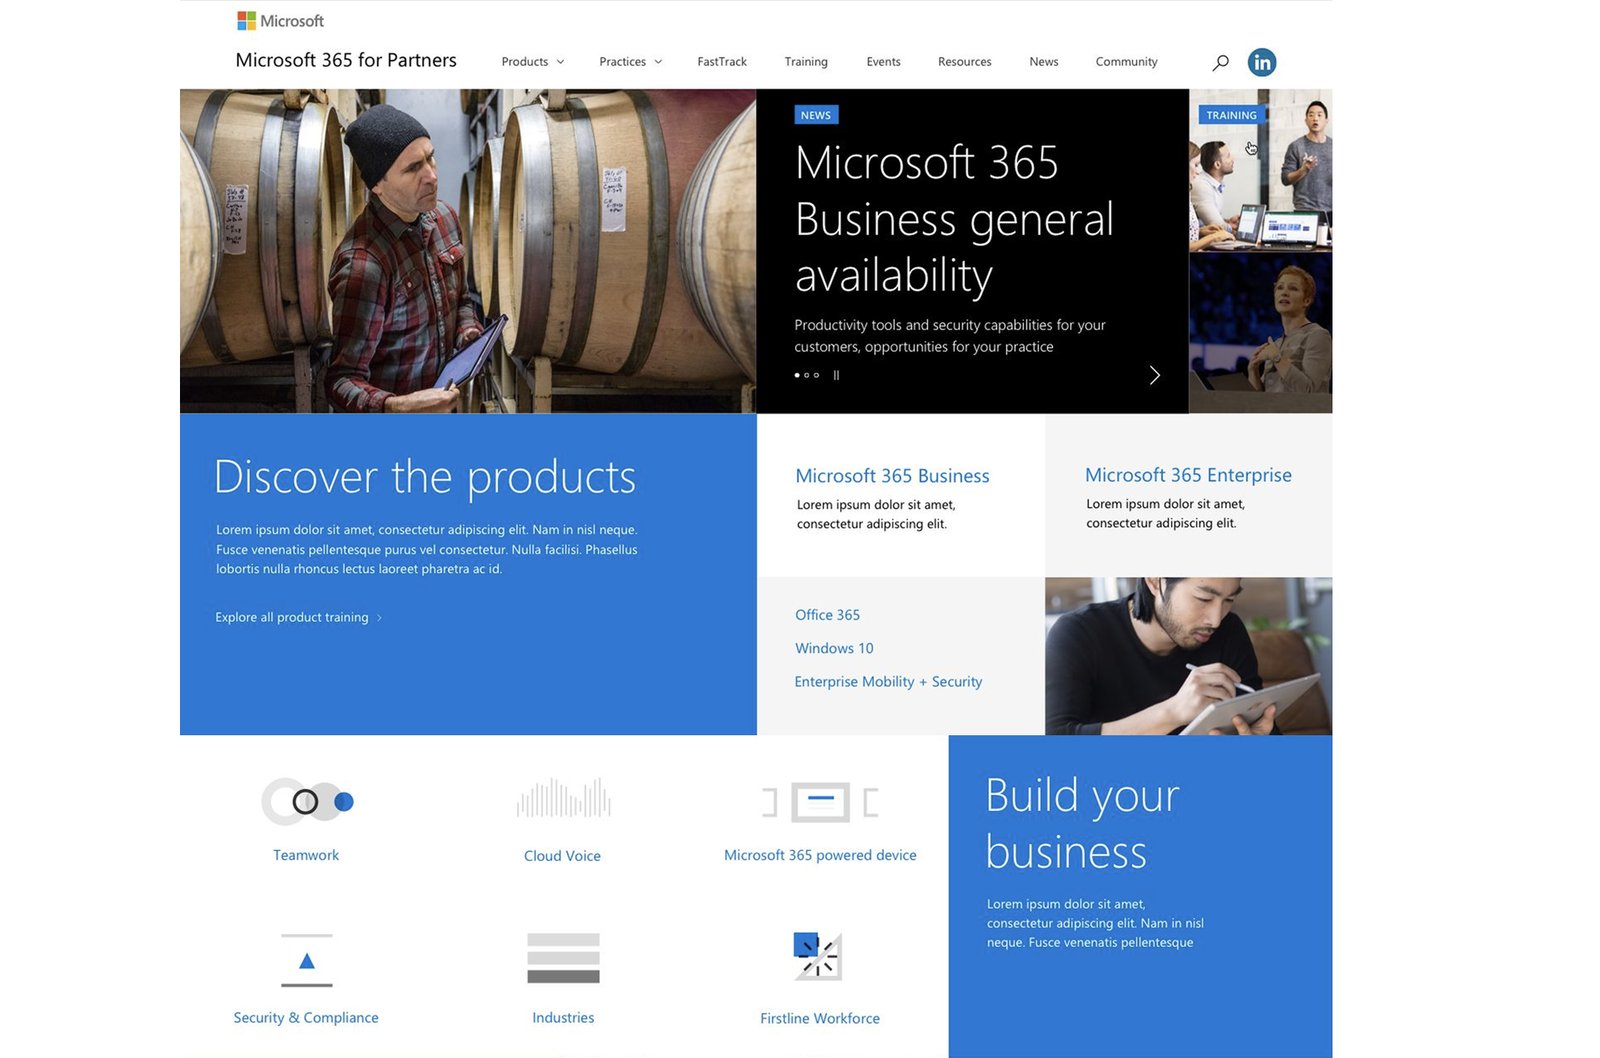Click the TRAINING tag badge
The image size is (1600, 1058).
tap(1231, 115)
